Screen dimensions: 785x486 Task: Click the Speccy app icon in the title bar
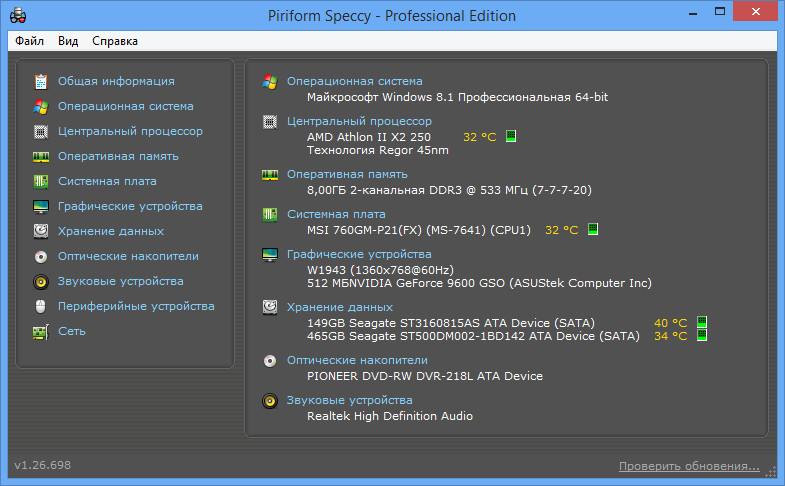pyautogui.click(x=18, y=15)
